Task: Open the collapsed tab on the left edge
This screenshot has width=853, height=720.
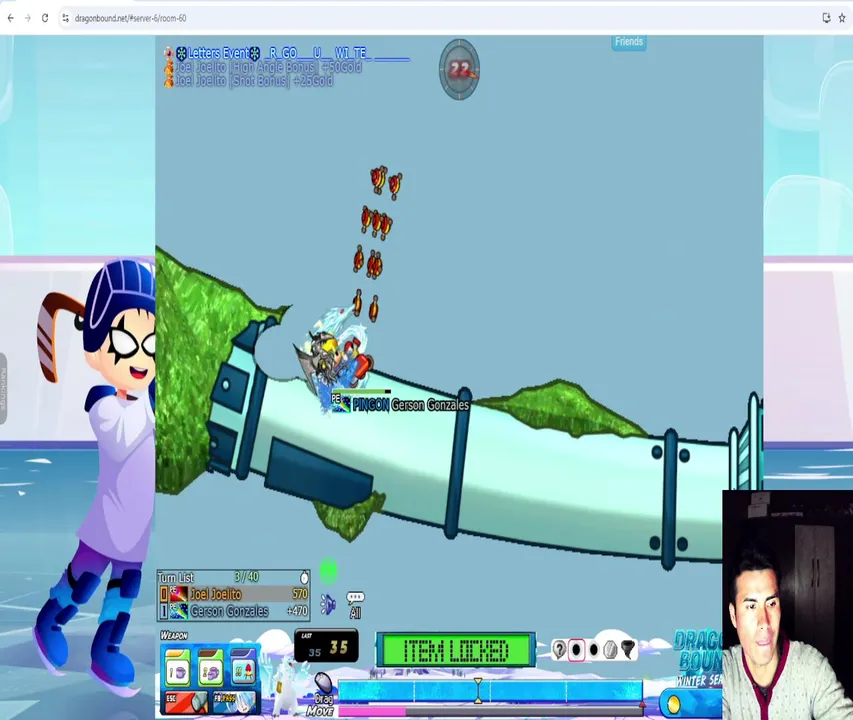Action: [x=3, y=388]
